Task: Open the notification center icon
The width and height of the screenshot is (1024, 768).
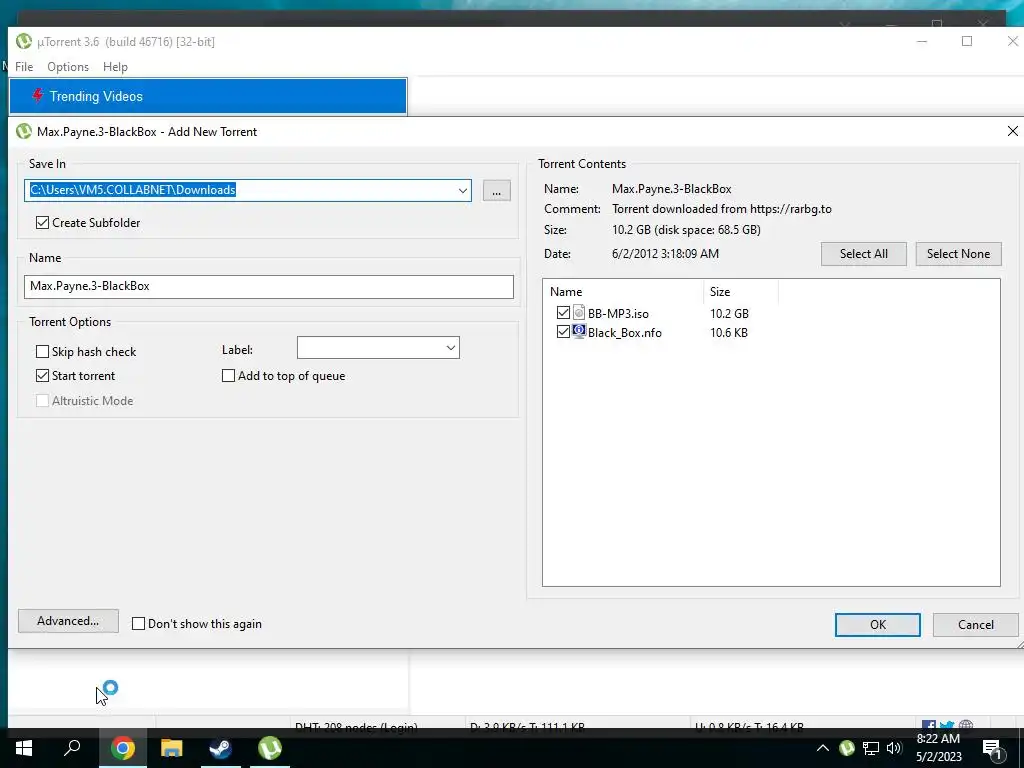Action: pyautogui.click(x=993, y=748)
